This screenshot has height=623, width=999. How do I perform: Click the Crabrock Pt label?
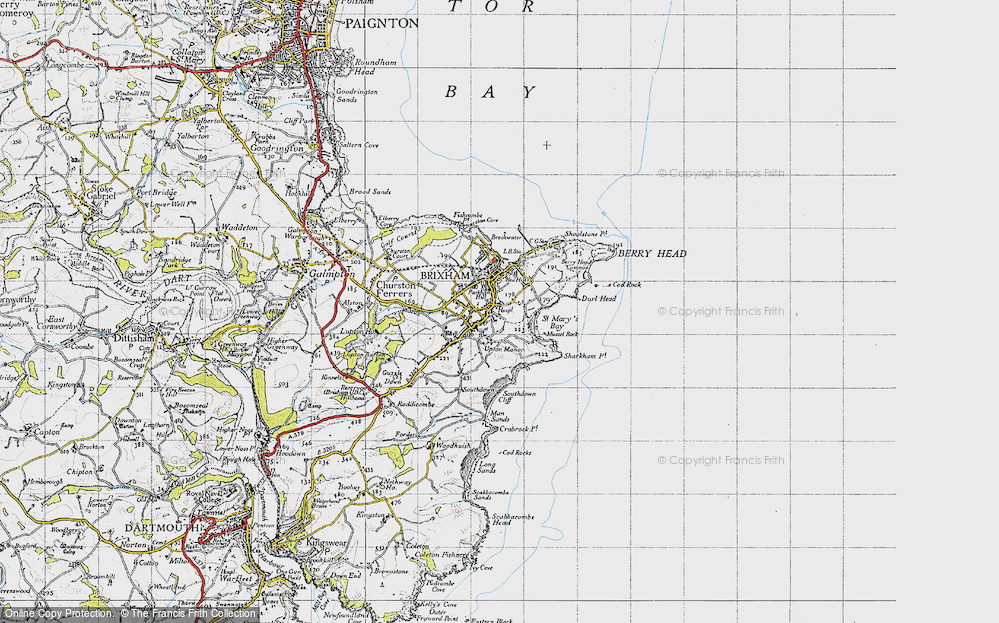[x=519, y=429]
